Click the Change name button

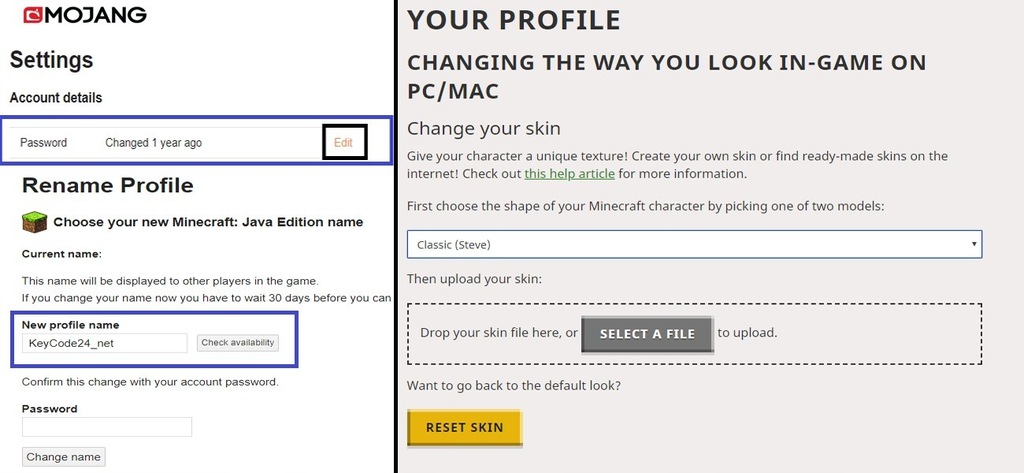tap(63, 457)
